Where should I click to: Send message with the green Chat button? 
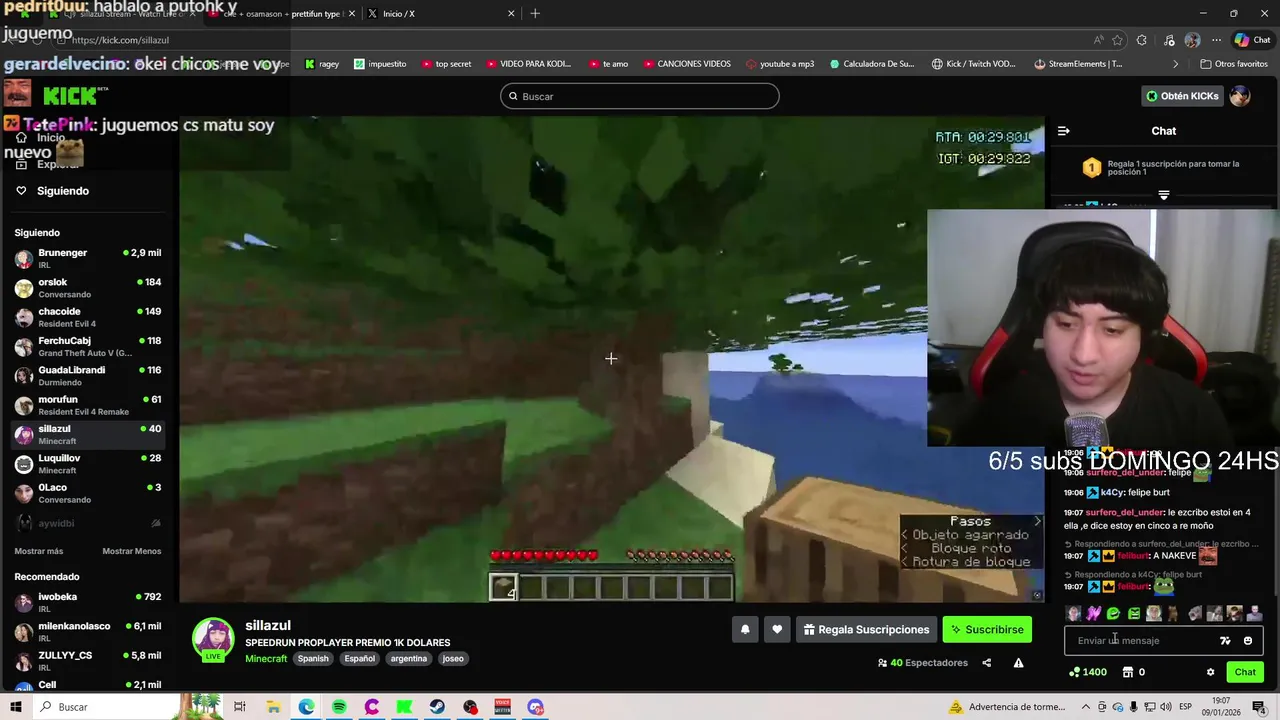pyautogui.click(x=1245, y=672)
